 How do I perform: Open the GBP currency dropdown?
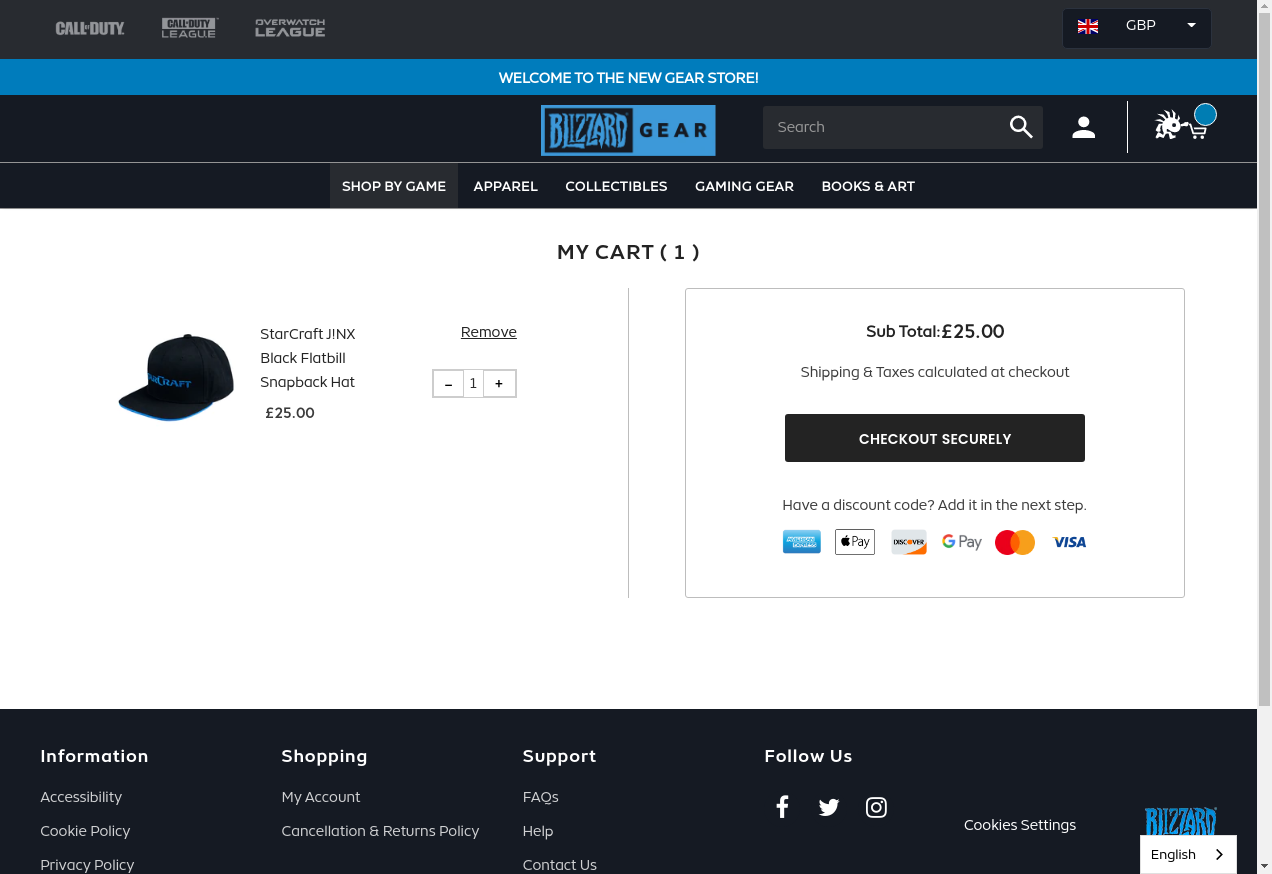[x=1137, y=28]
